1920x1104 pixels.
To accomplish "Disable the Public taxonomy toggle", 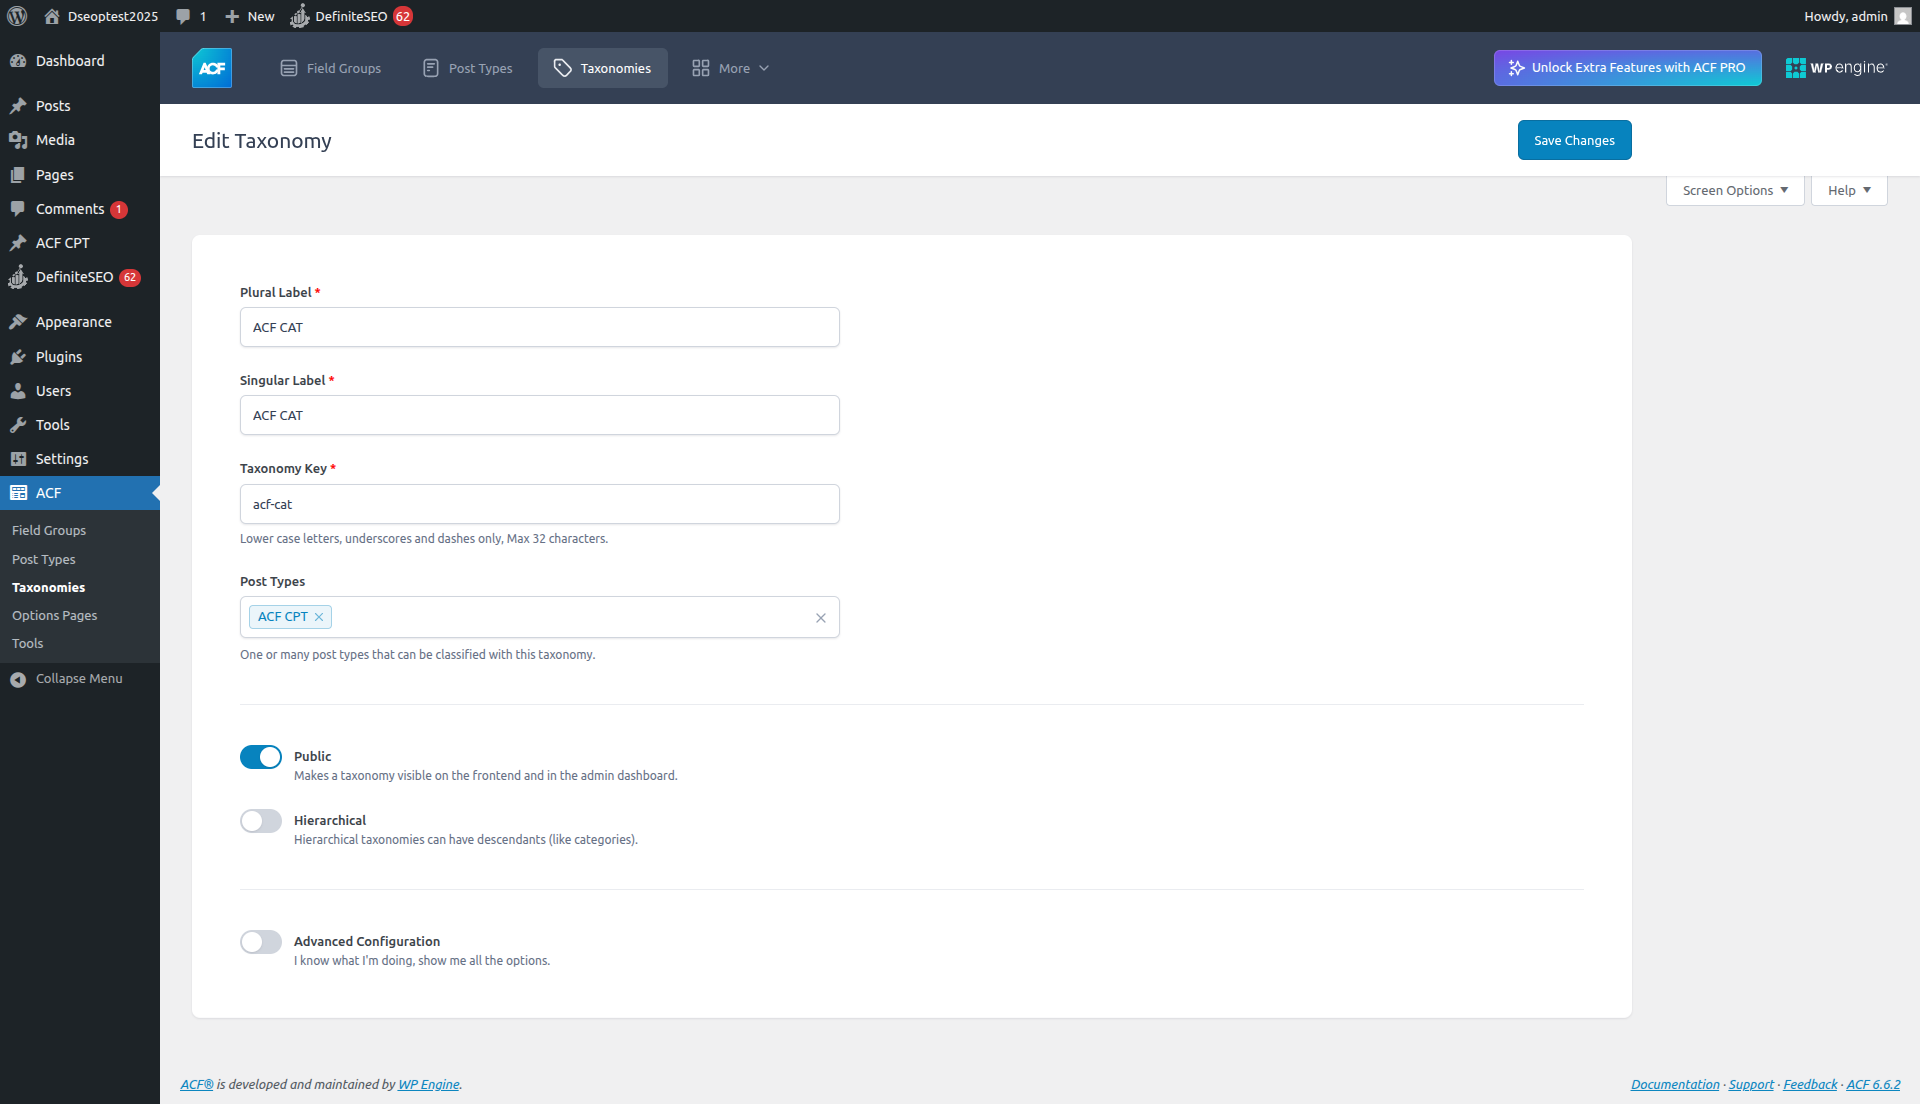I will point(260,757).
